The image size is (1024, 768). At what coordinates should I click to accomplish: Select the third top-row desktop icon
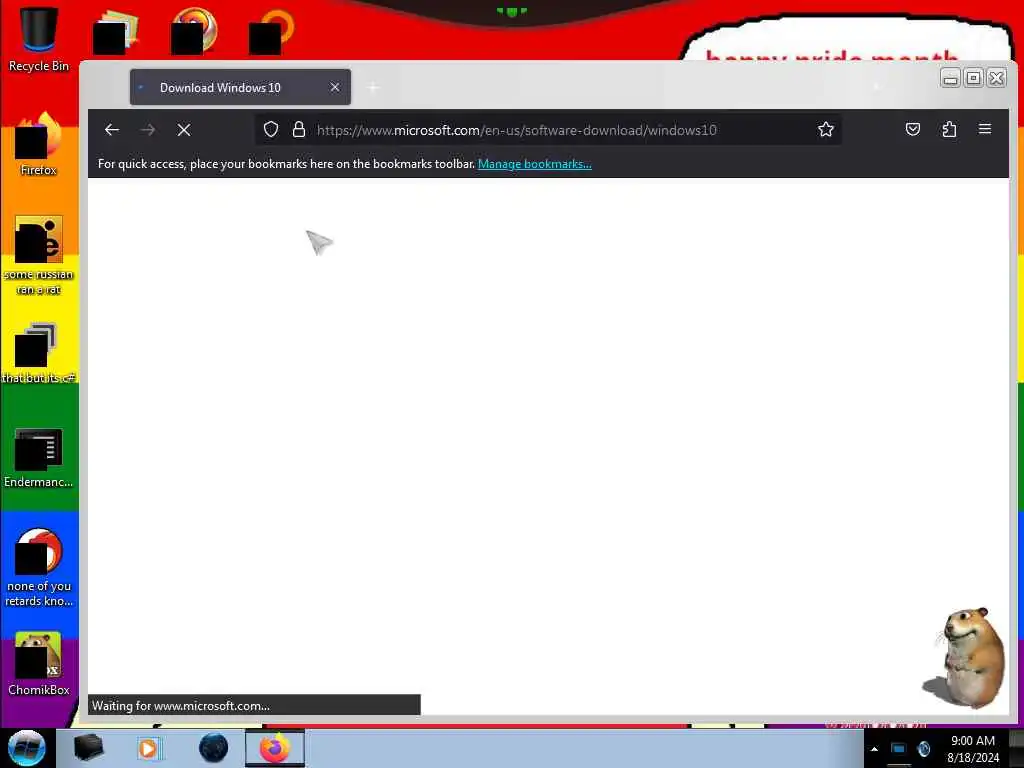(x=194, y=30)
